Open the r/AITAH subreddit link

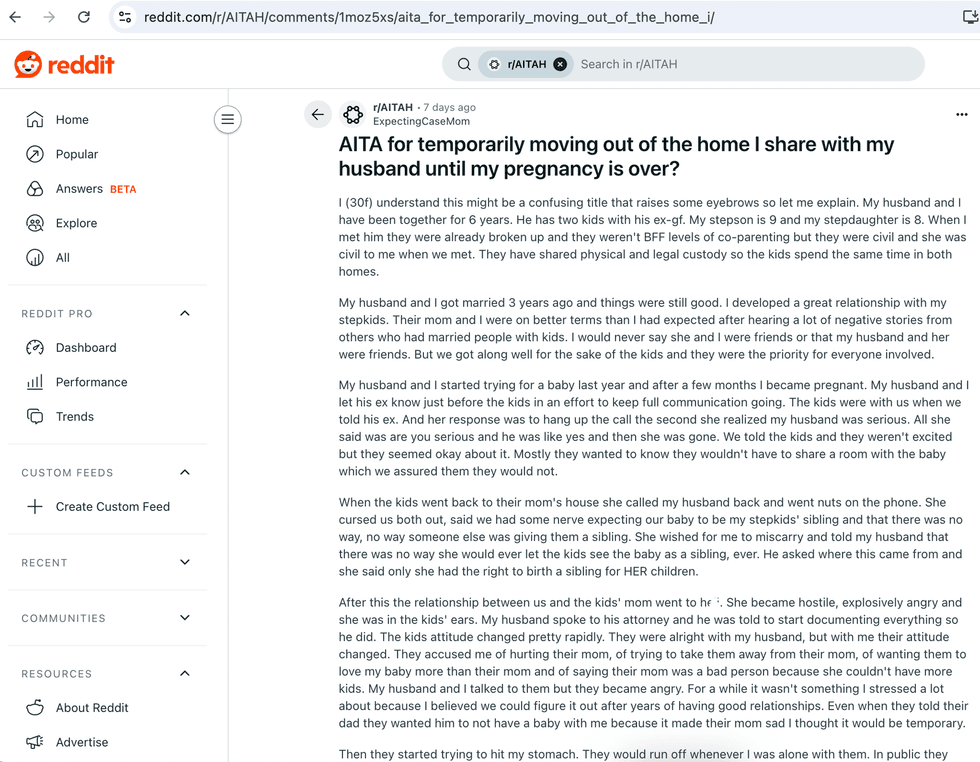click(x=392, y=107)
